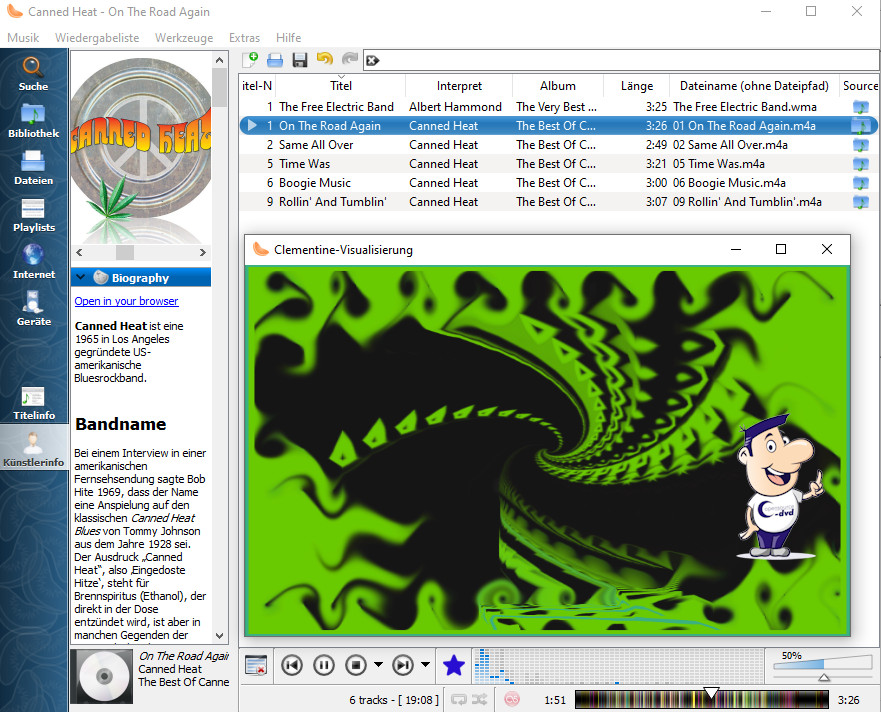Viewport: 881px width, 712px height.
Task: Toggle the repeat mode button
Action: tap(459, 700)
